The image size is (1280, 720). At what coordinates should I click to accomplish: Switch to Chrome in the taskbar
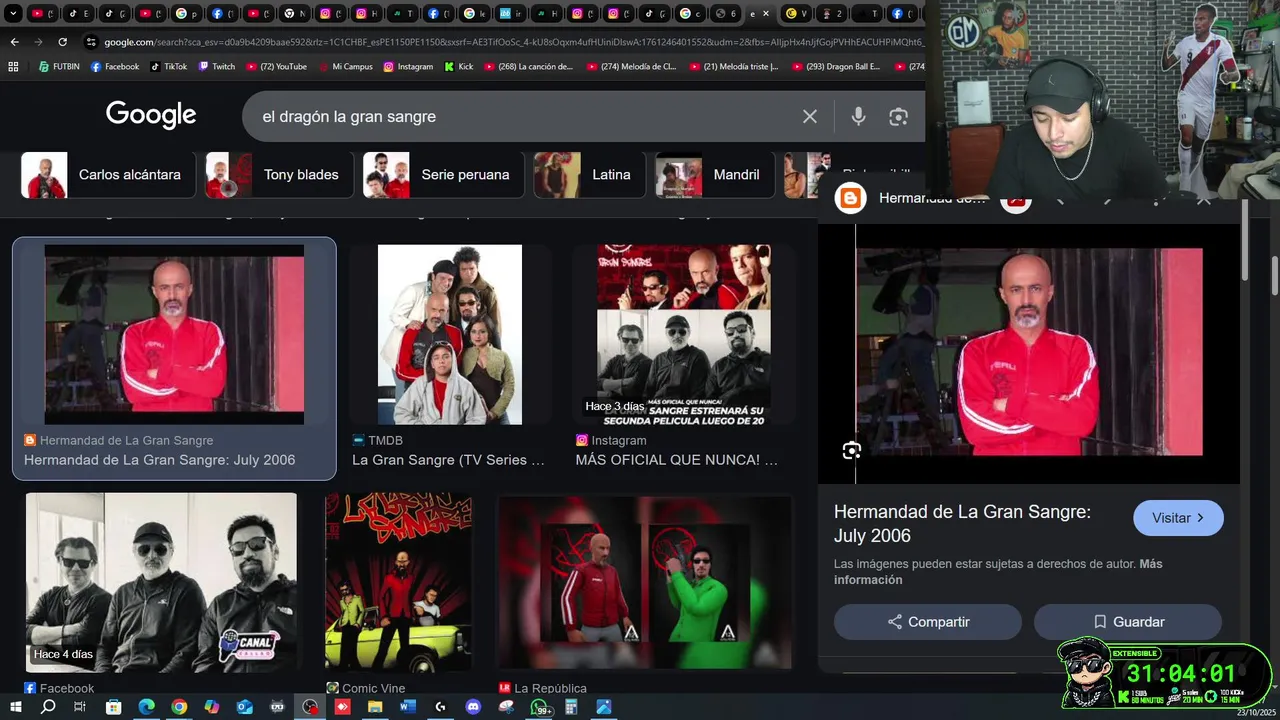click(179, 707)
